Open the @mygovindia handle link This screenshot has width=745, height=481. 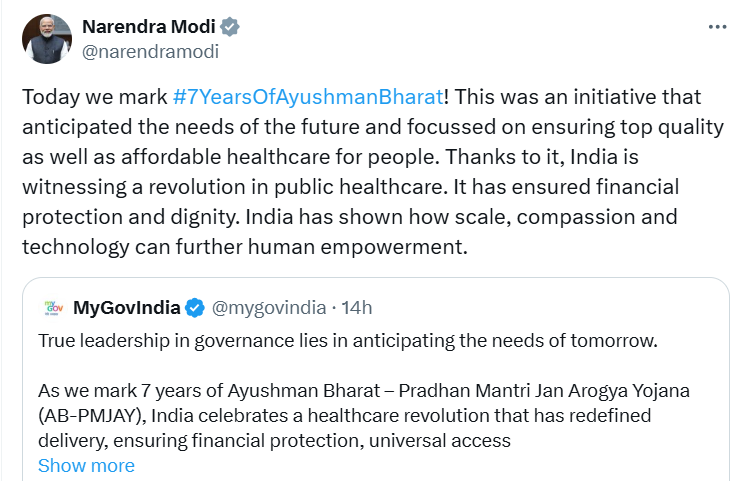click(266, 306)
